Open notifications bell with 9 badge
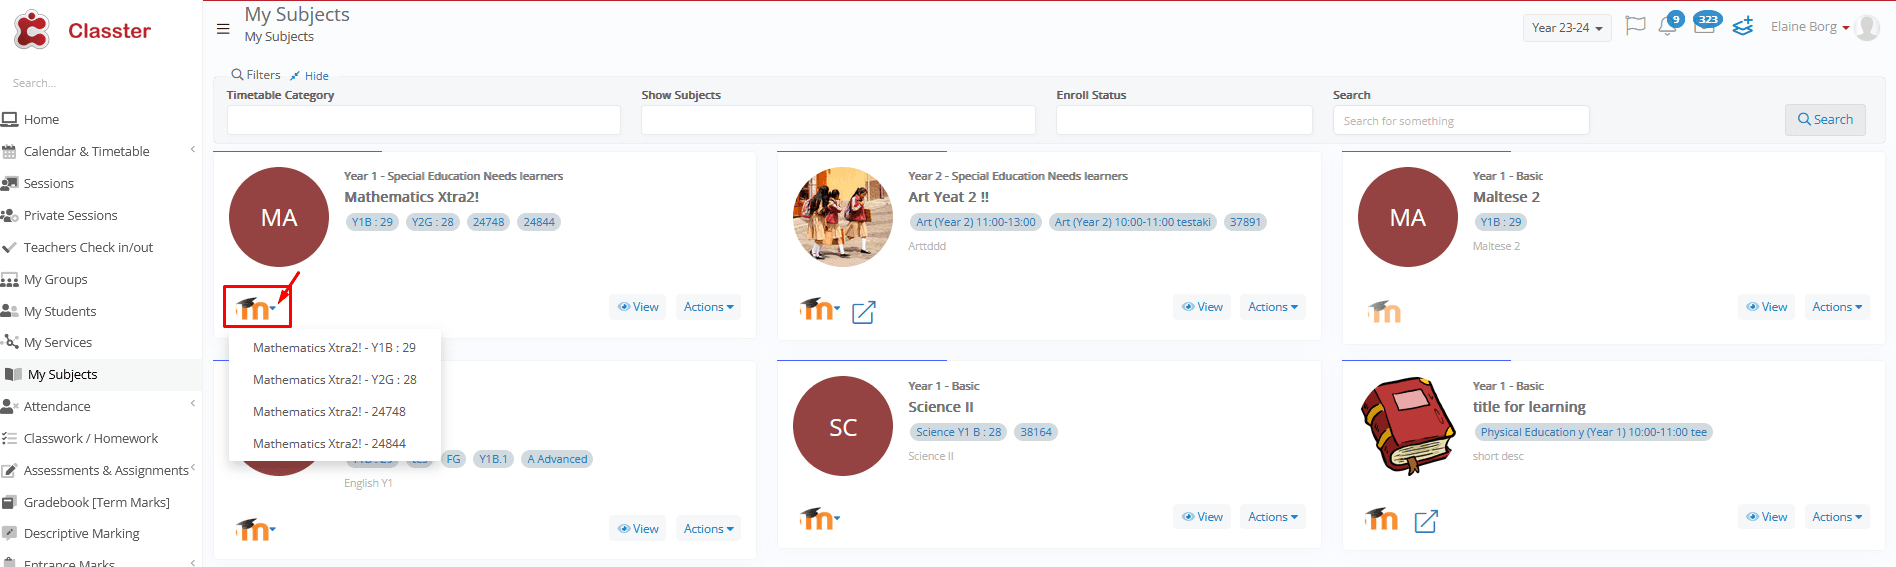 pyautogui.click(x=1669, y=24)
